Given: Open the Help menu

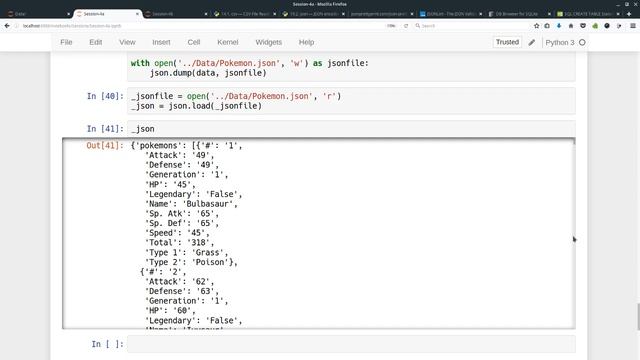Looking at the screenshot, I should tap(306, 42).
